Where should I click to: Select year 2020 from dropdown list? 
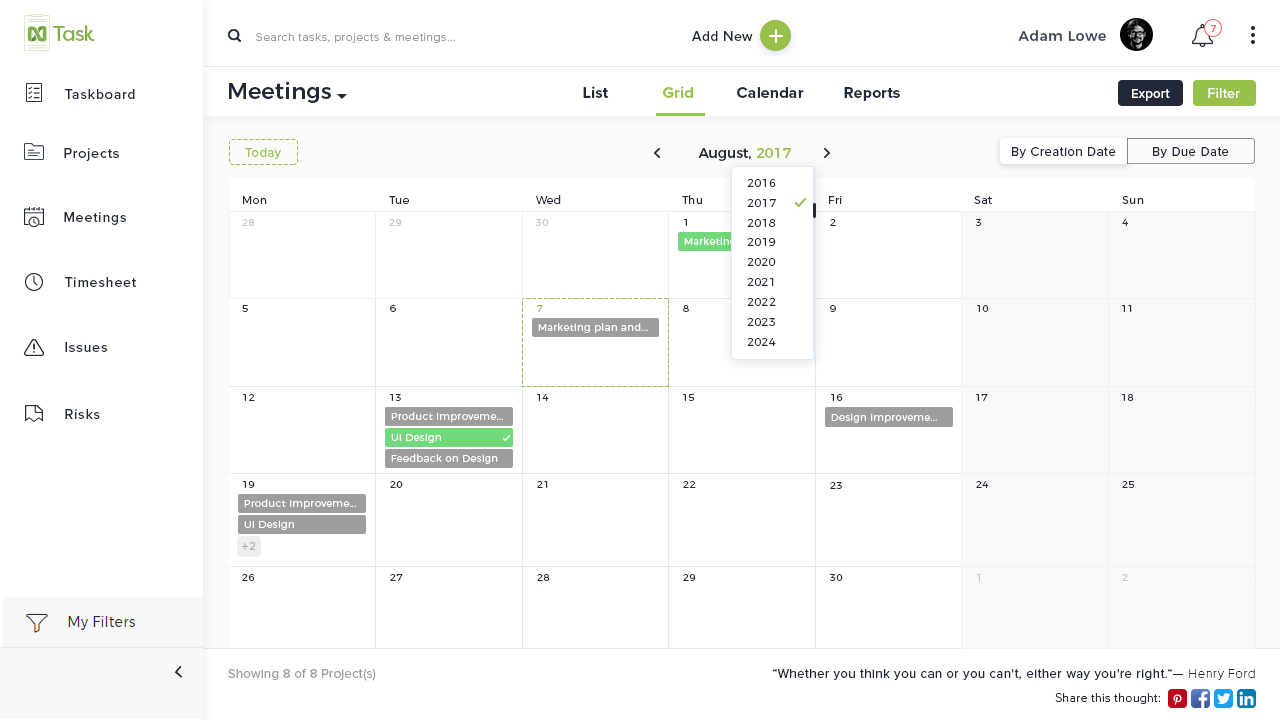pyautogui.click(x=761, y=262)
